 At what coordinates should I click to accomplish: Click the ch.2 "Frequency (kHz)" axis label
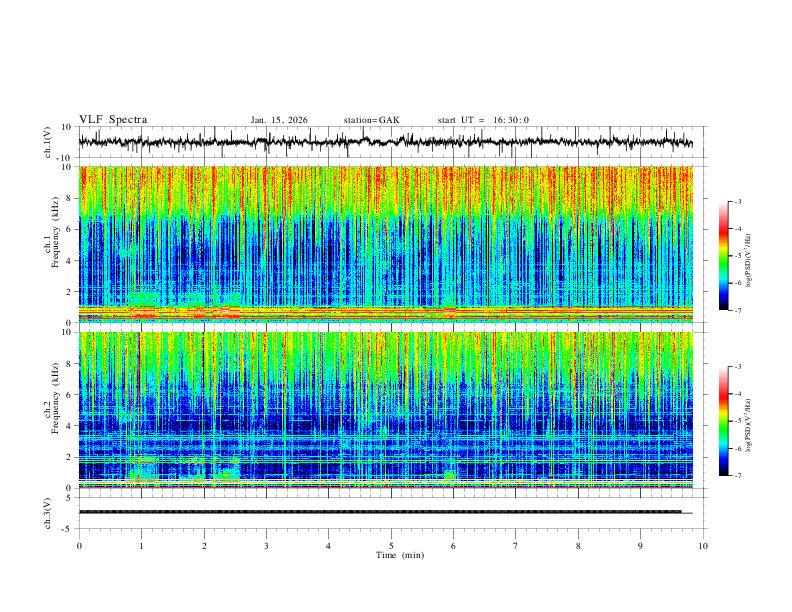pos(55,398)
